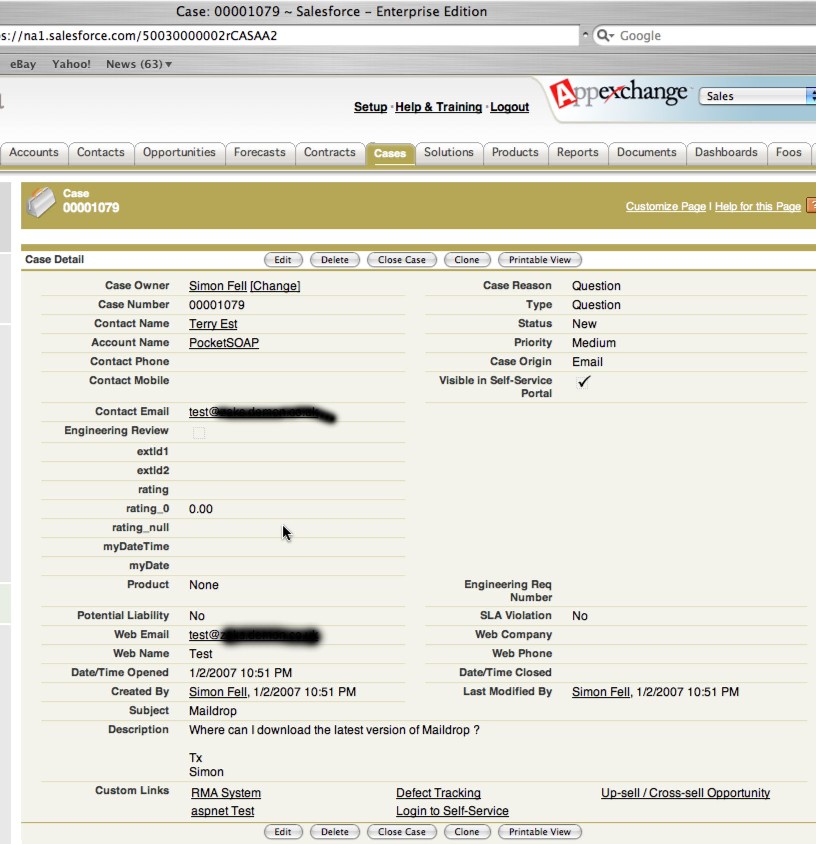Click Date/Time Opened value 1/2/2007 10:51 PM
The height and width of the screenshot is (844, 816).
pyautogui.click(x=241, y=673)
